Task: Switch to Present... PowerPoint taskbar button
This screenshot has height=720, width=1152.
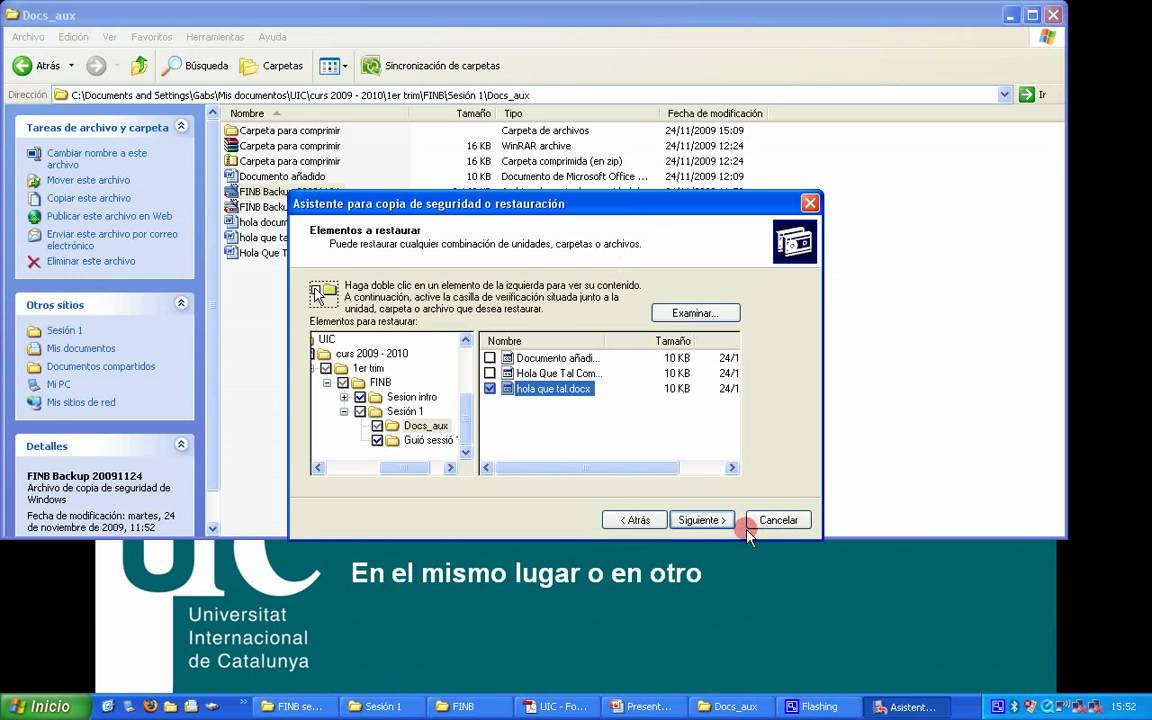Action: [644, 707]
